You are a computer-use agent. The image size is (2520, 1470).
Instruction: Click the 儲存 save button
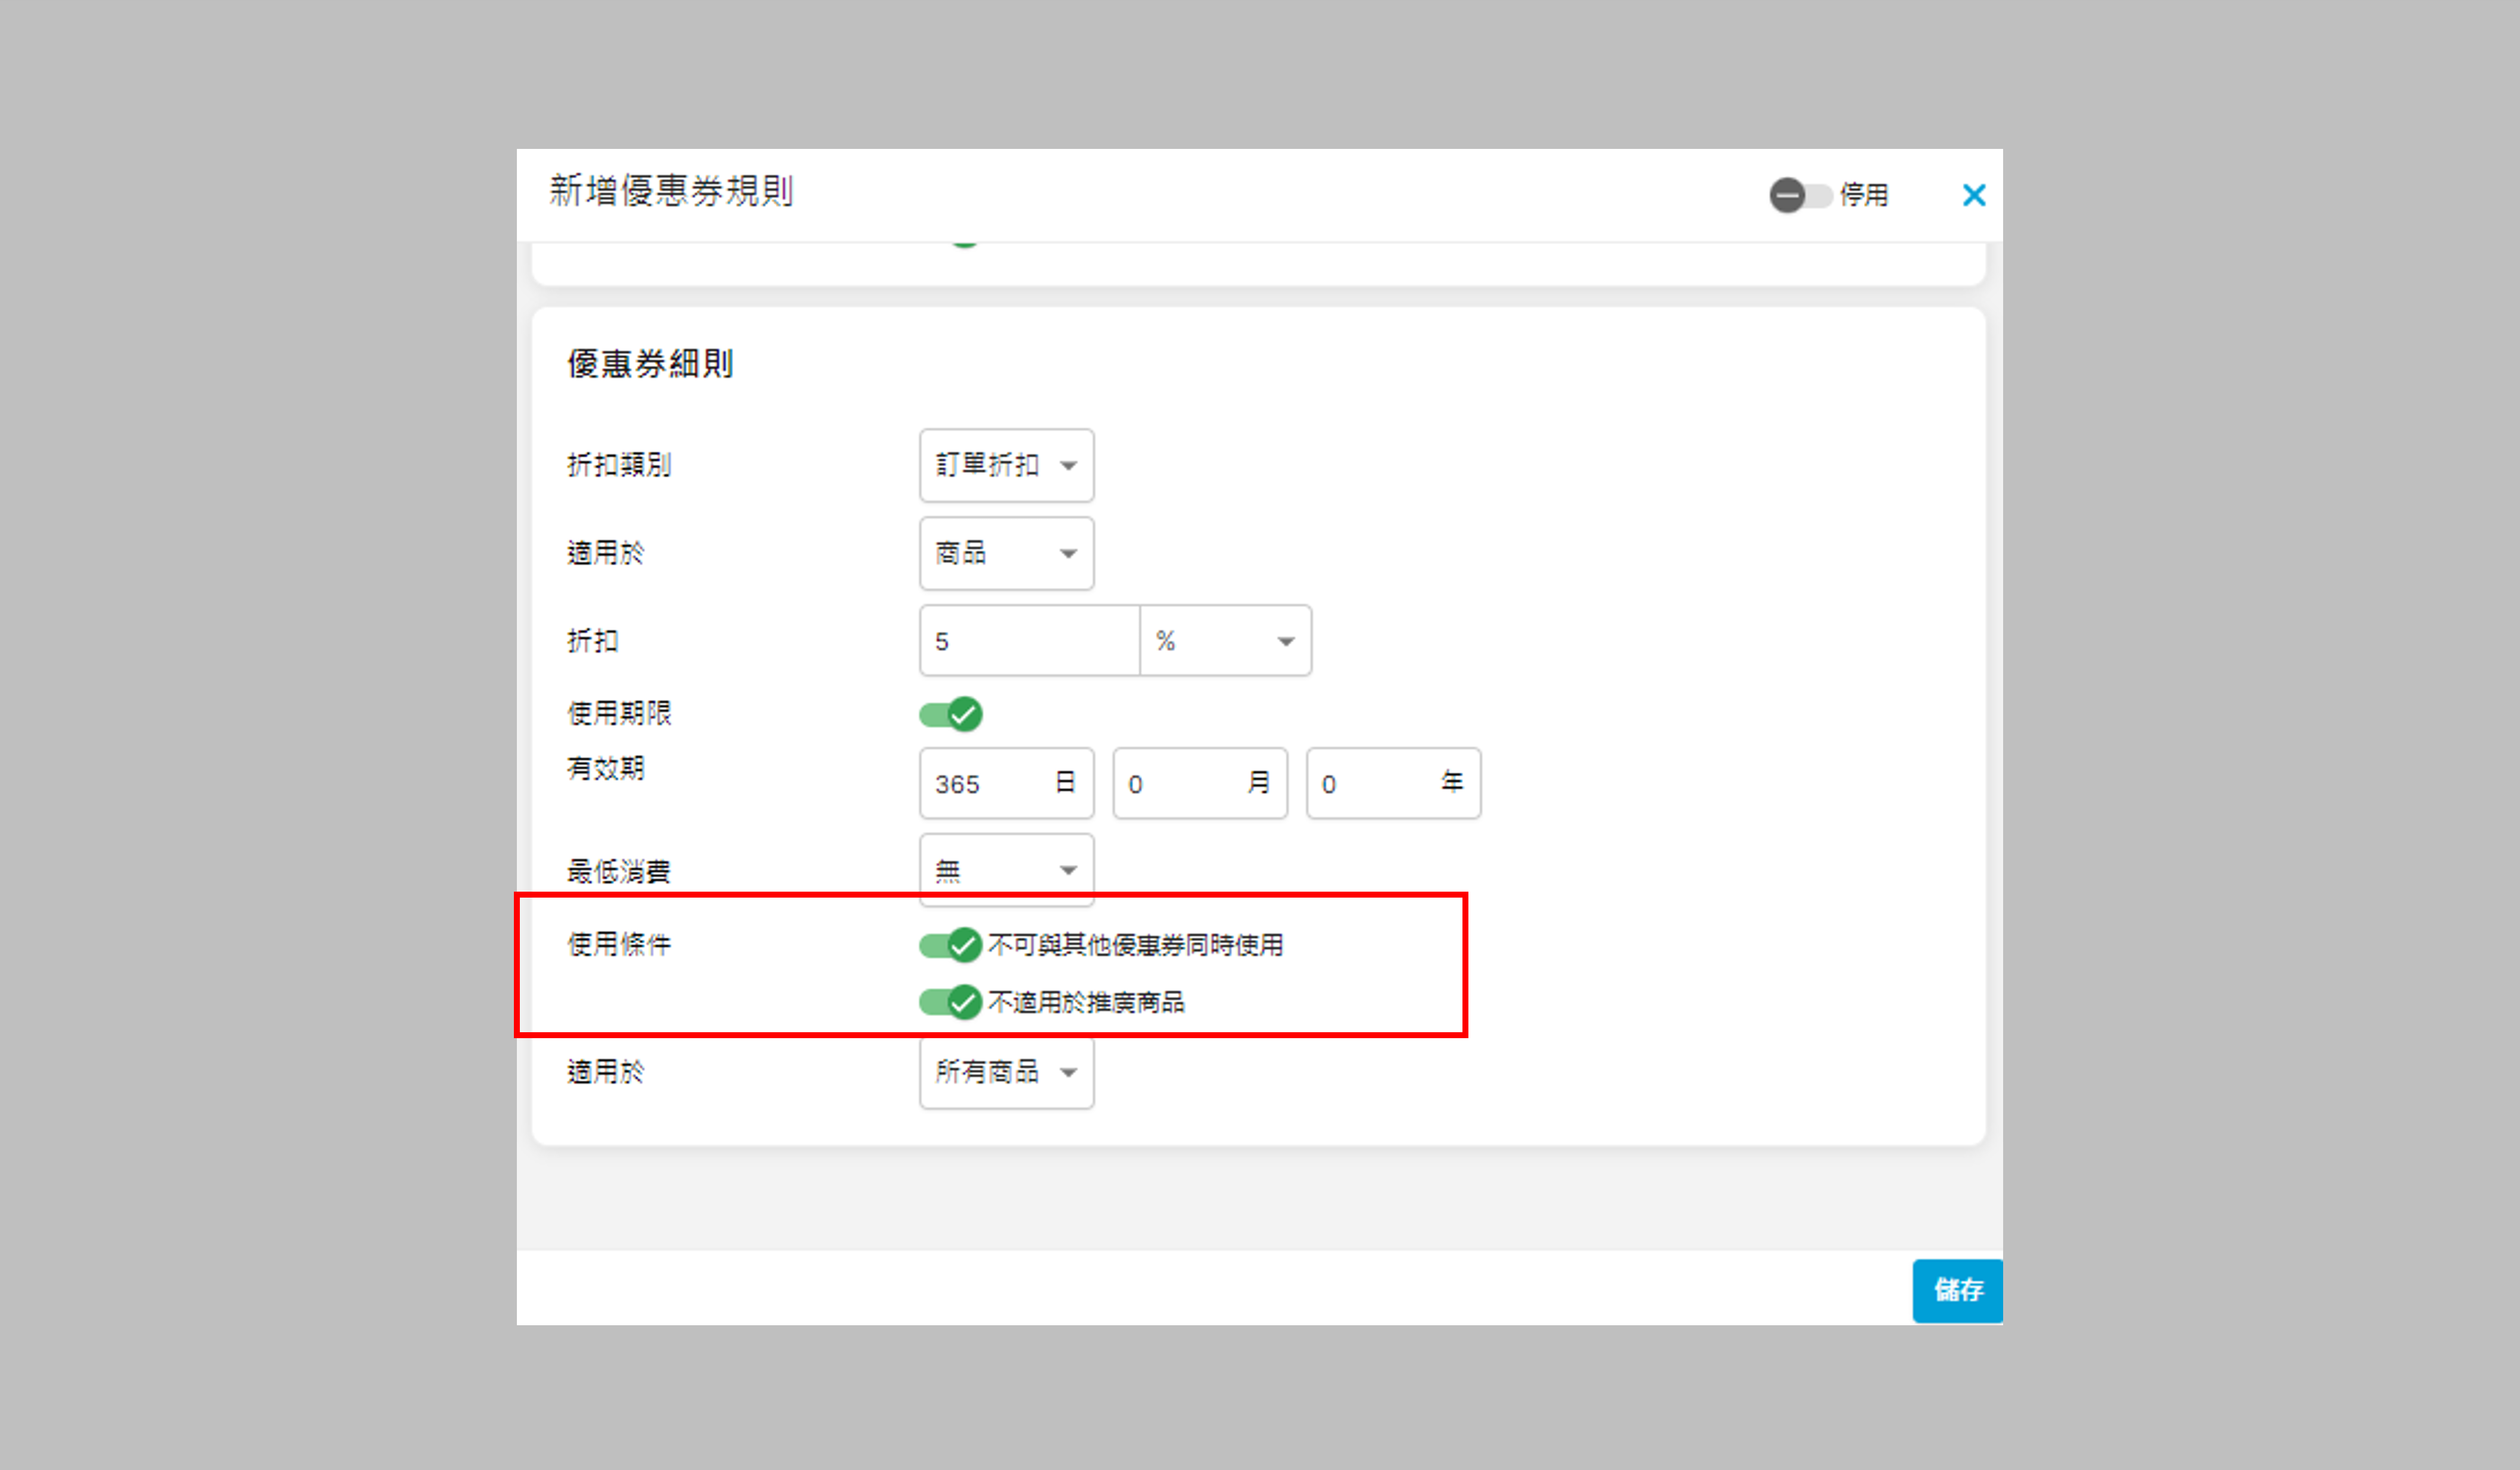(x=1957, y=1290)
